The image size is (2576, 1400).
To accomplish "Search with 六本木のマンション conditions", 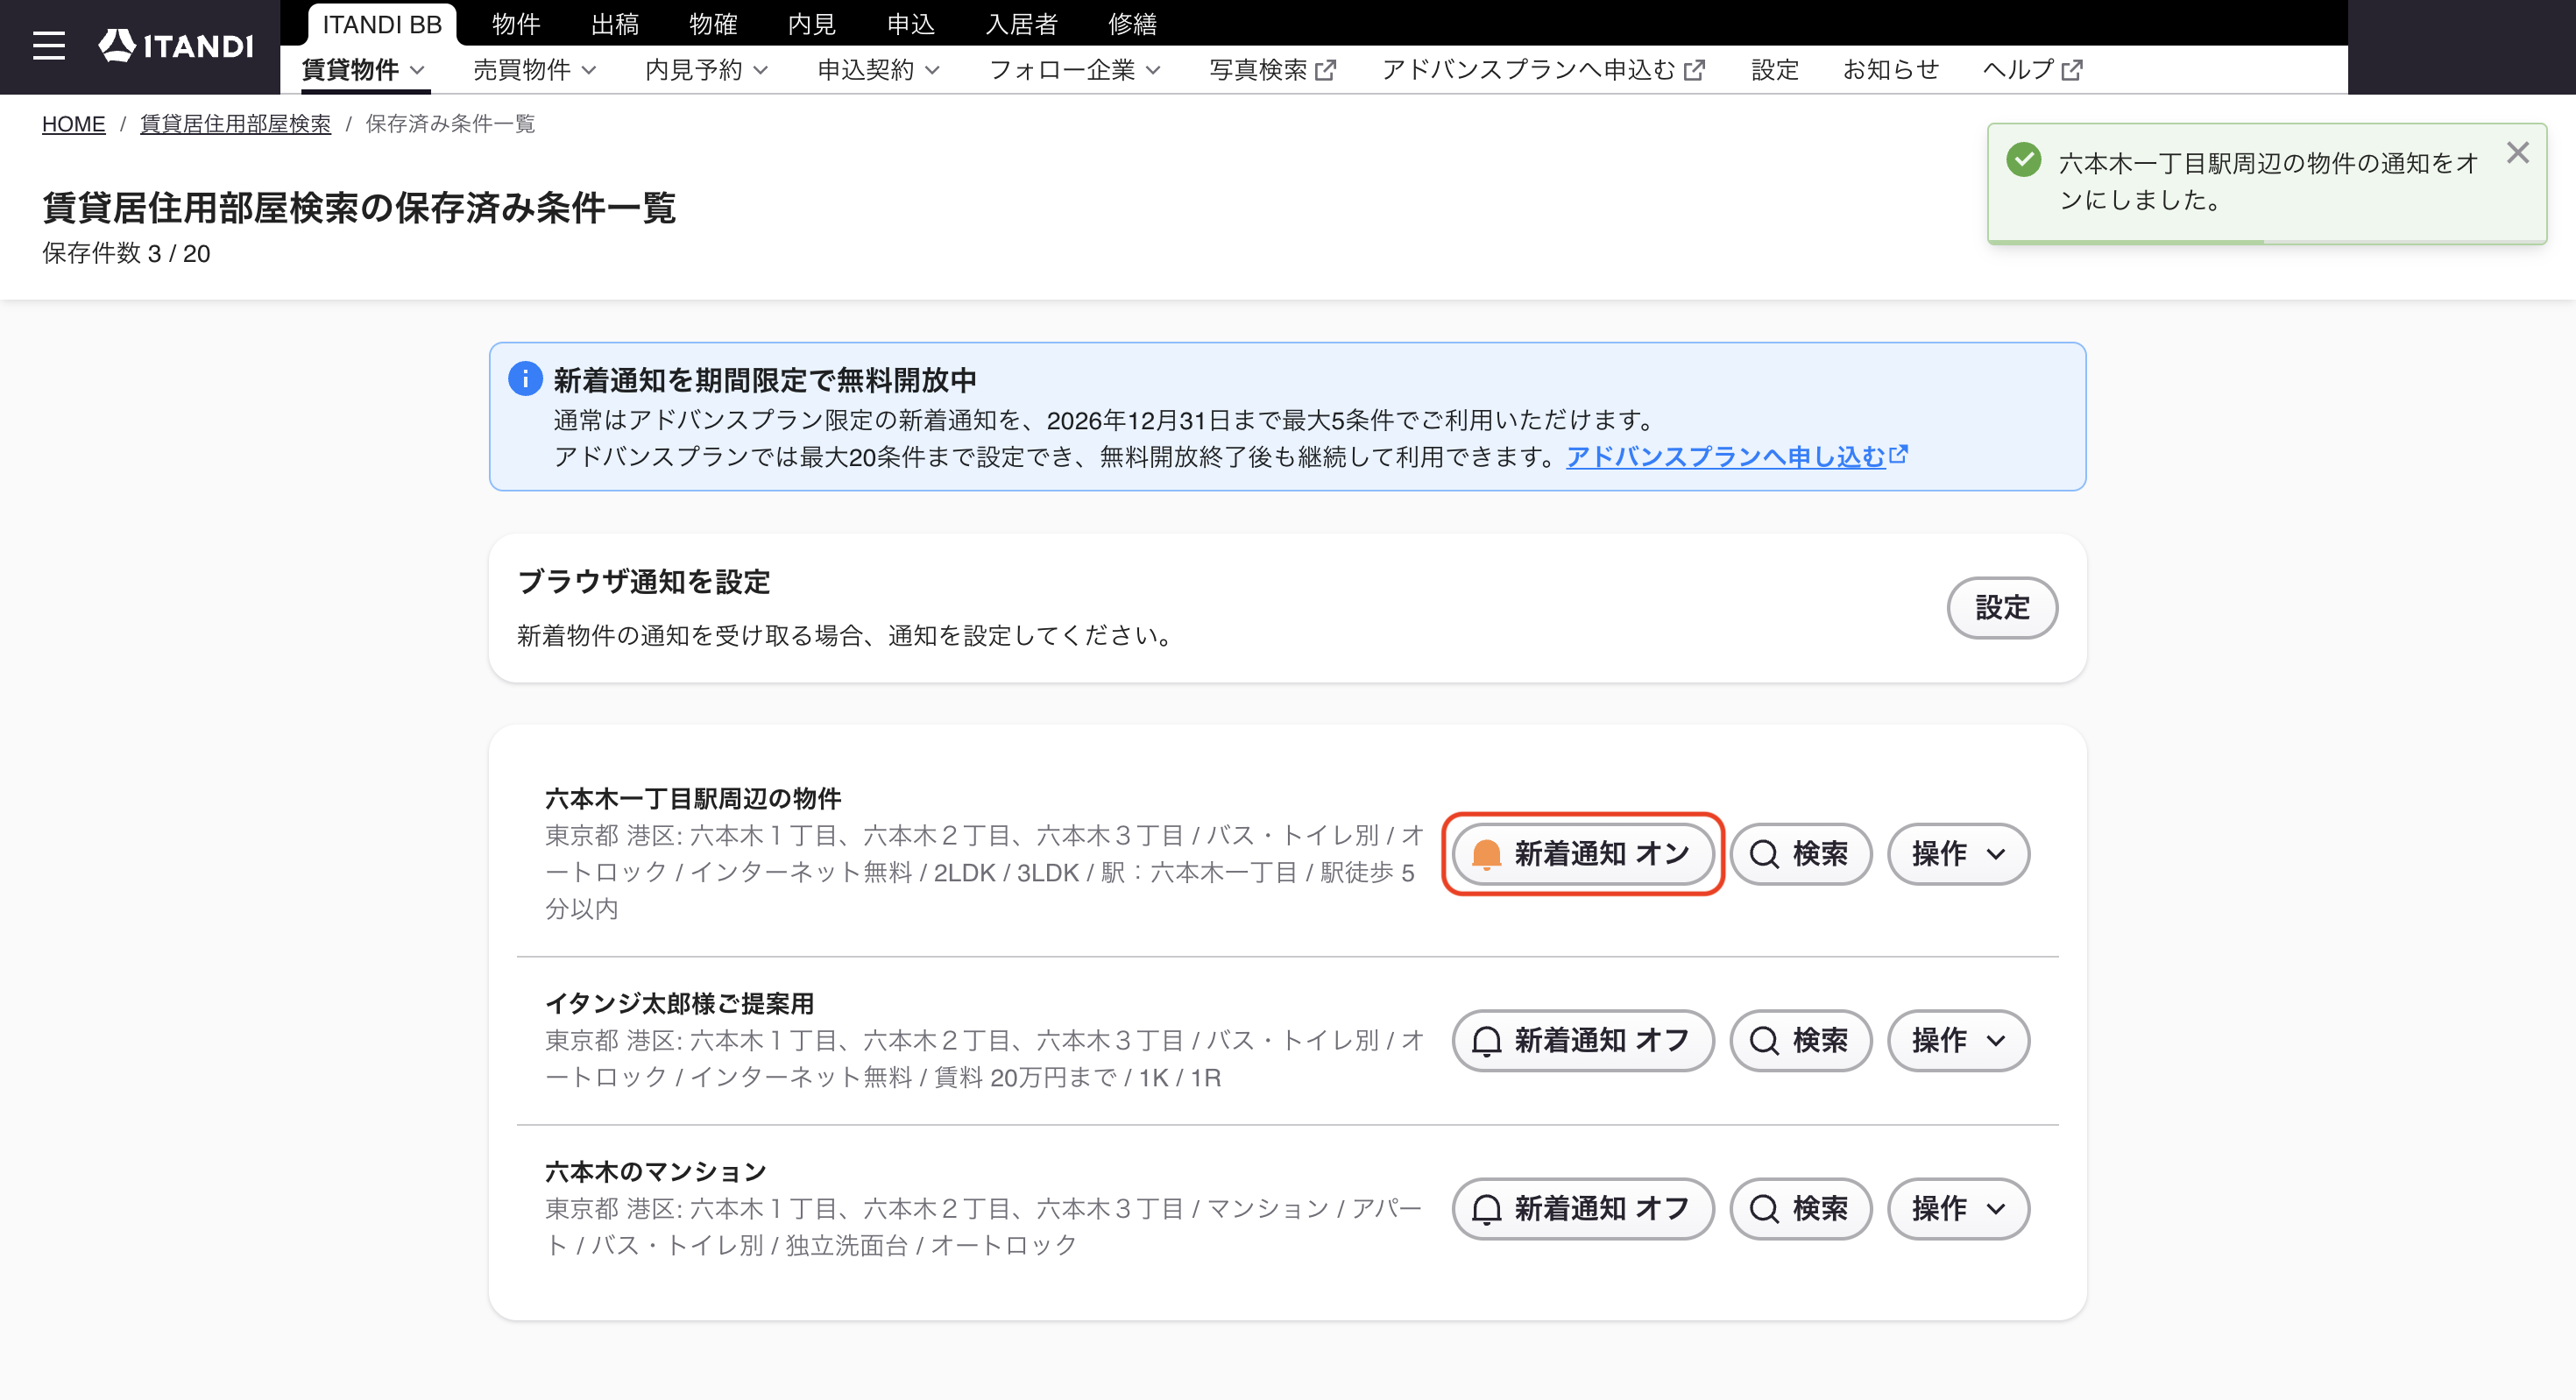I will point(1800,1208).
